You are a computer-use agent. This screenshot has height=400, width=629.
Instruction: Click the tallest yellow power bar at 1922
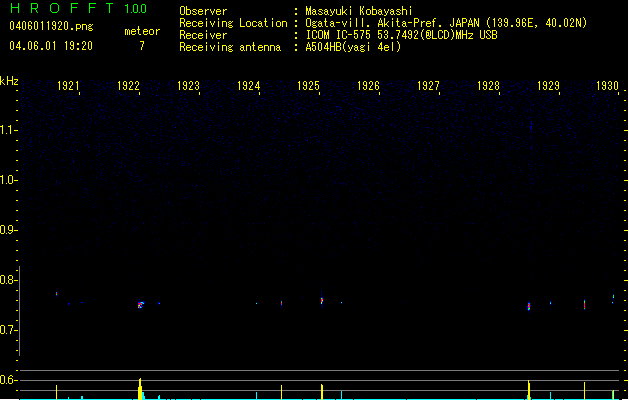[140, 389]
